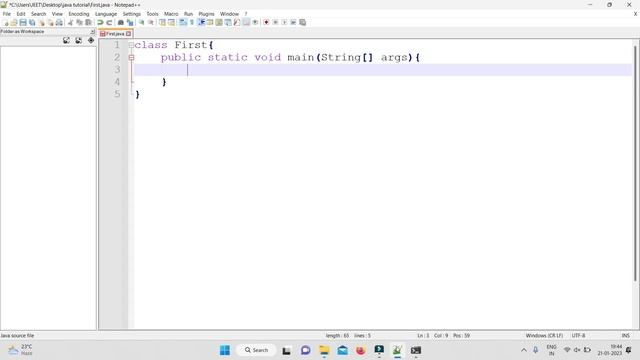Screen dimensions: 640x360
Task: Click the line "class First{" in editor
Action: tap(174, 45)
